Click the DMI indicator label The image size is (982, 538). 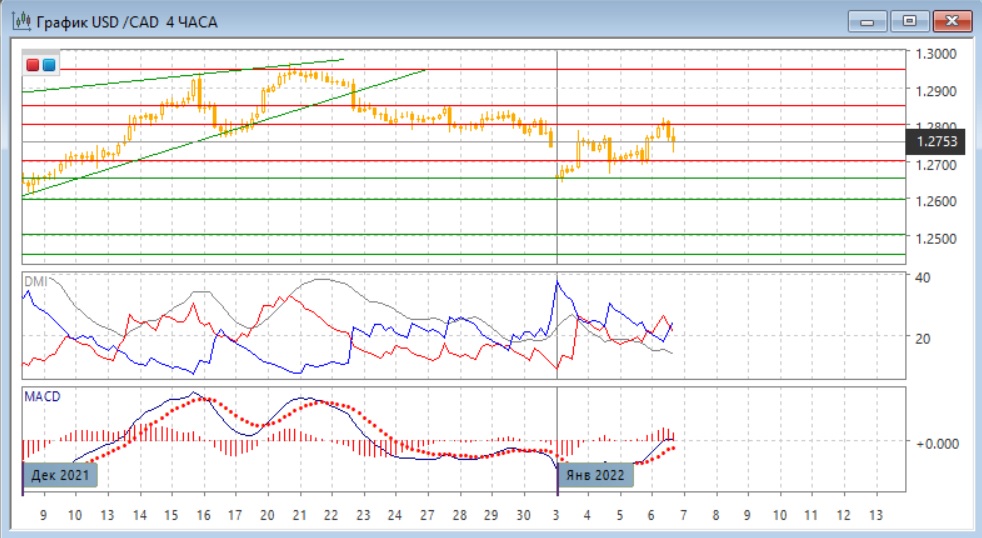coord(34,281)
